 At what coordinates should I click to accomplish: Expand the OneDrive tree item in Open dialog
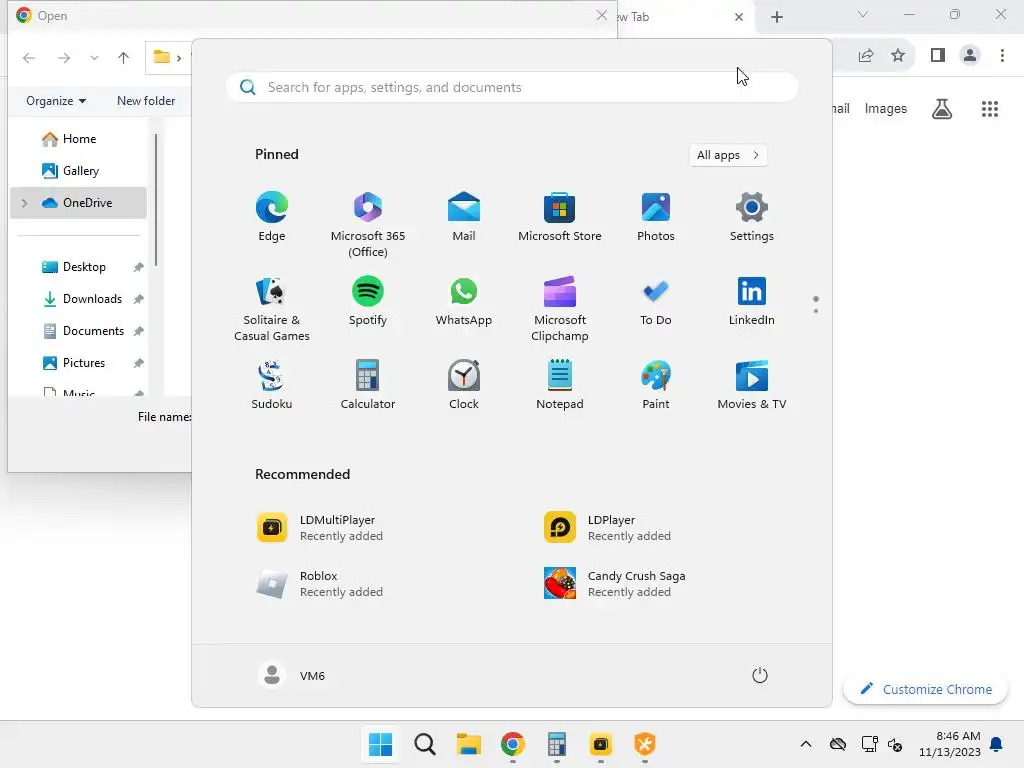(x=25, y=203)
